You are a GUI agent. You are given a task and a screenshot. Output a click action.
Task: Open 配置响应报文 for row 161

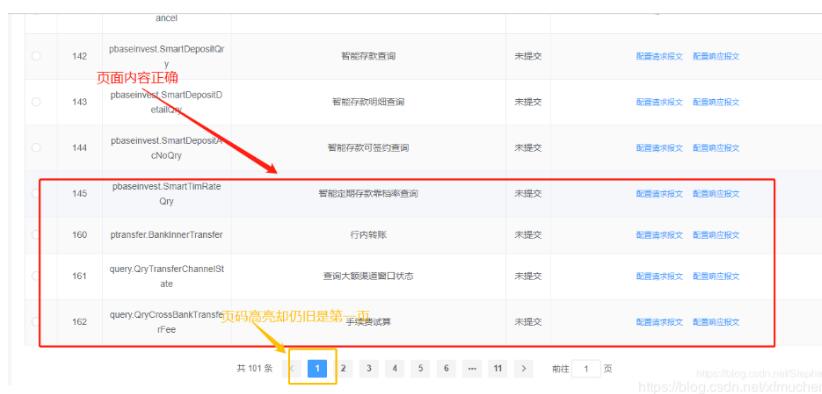[x=716, y=276]
